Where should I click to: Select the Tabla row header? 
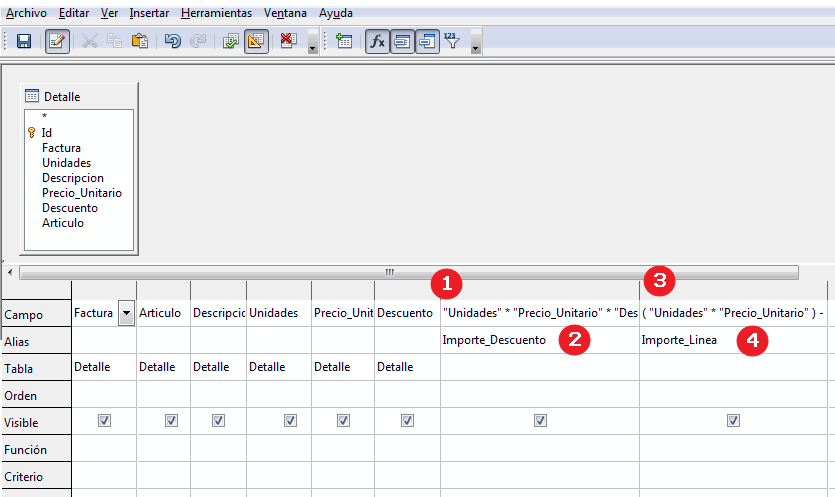click(x=37, y=368)
